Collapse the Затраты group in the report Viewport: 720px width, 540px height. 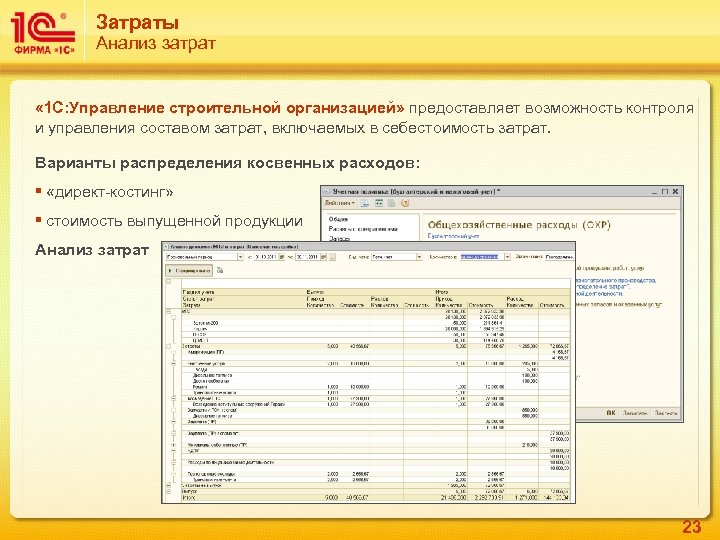tap(168, 346)
